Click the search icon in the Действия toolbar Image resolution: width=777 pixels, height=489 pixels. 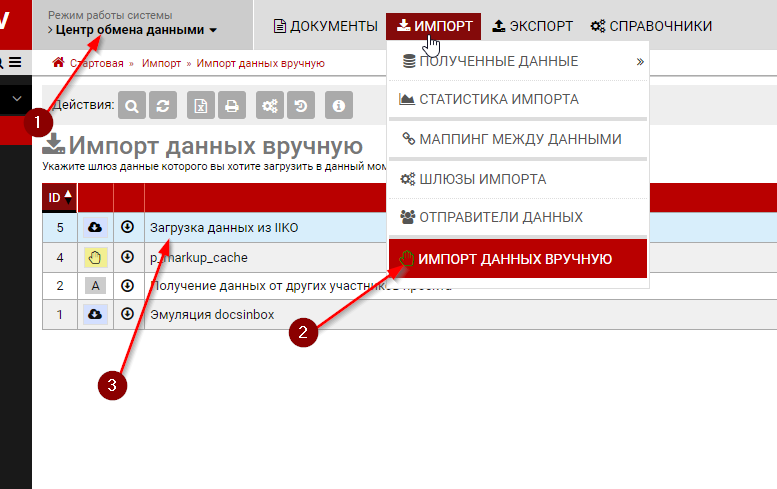coord(134,105)
